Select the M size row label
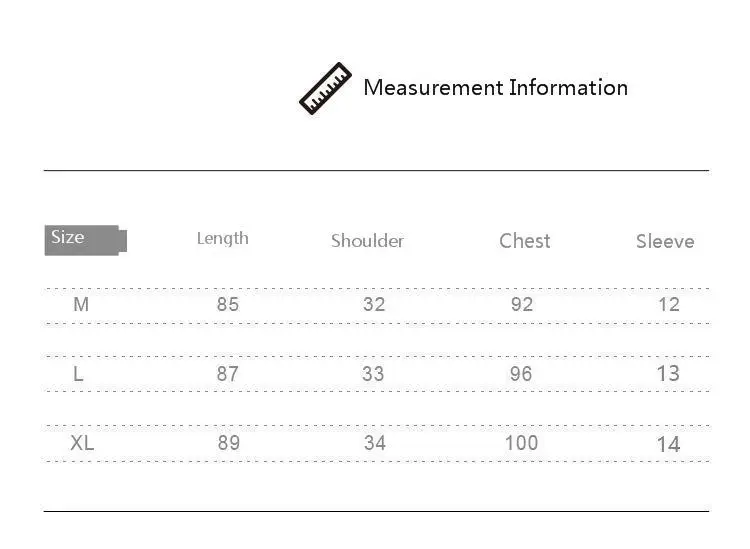The width and height of the screenshot is (750, 549). pyautogui.click(x=81, y=304)
